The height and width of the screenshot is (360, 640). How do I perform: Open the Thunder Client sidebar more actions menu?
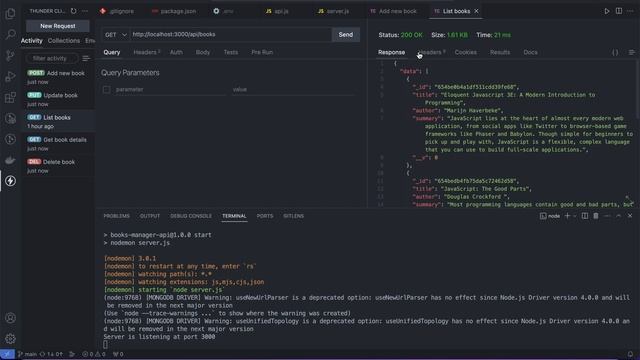(85, 11)
